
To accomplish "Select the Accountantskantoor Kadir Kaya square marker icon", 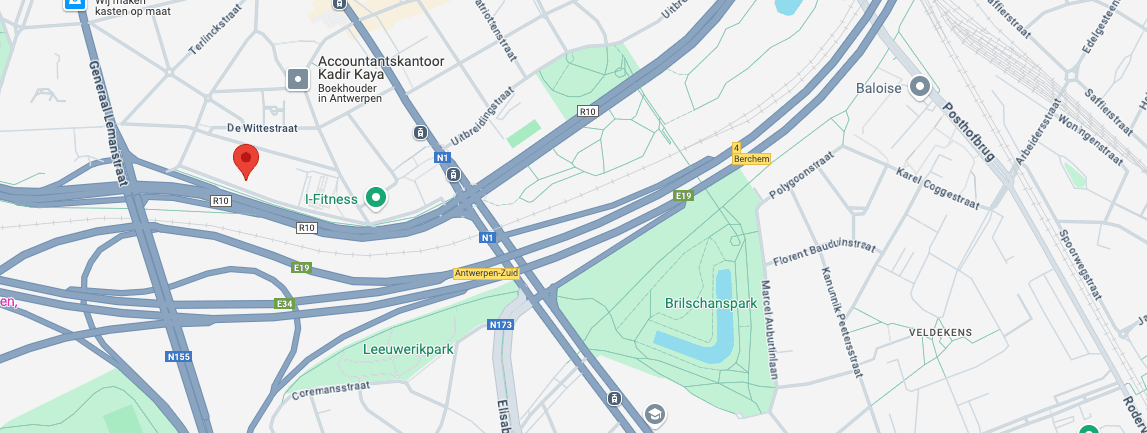I will [298, 79].
